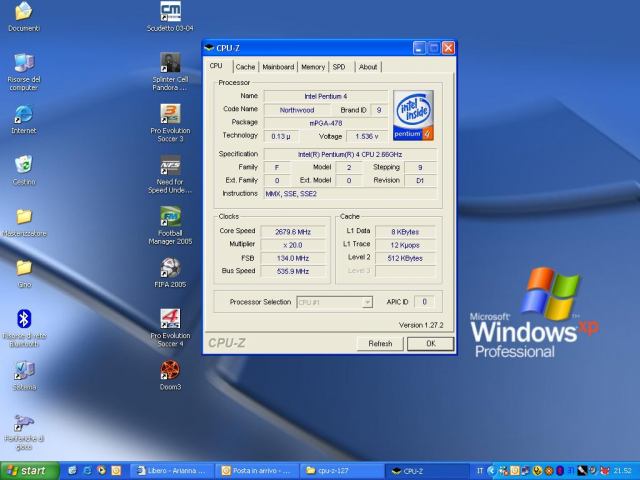This screenshot has width=640, height=480.
Task: Open the Documenti desktop folder
Action: [24, 16]
